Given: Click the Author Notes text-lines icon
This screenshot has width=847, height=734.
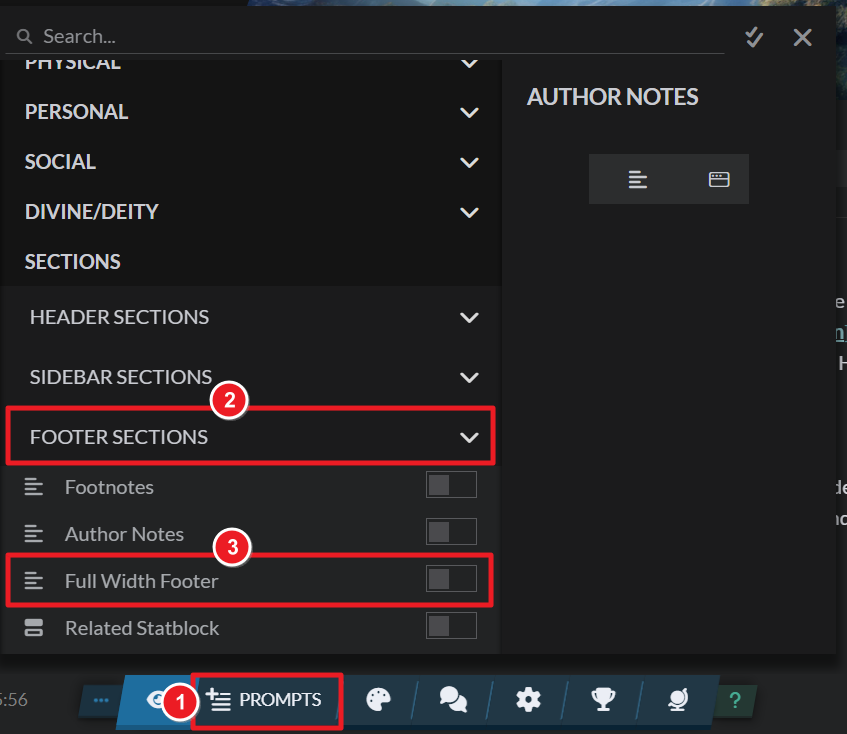Looking at the screenshot, I should point(33,534).
